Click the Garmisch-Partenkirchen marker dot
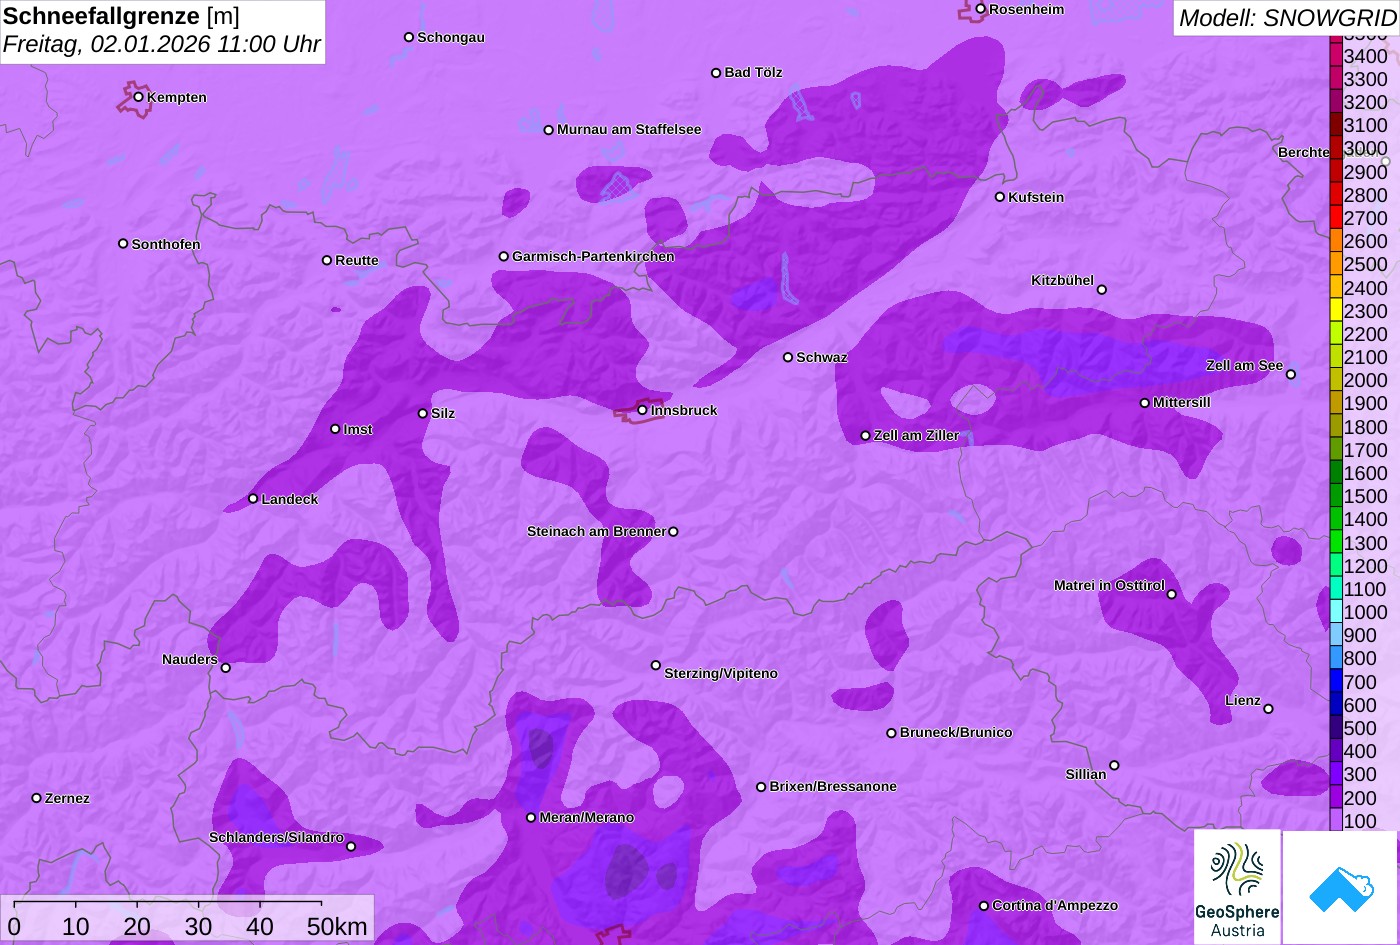This screenshot has height=945, width=1400. pyautogui.click(x=504, y=257)
